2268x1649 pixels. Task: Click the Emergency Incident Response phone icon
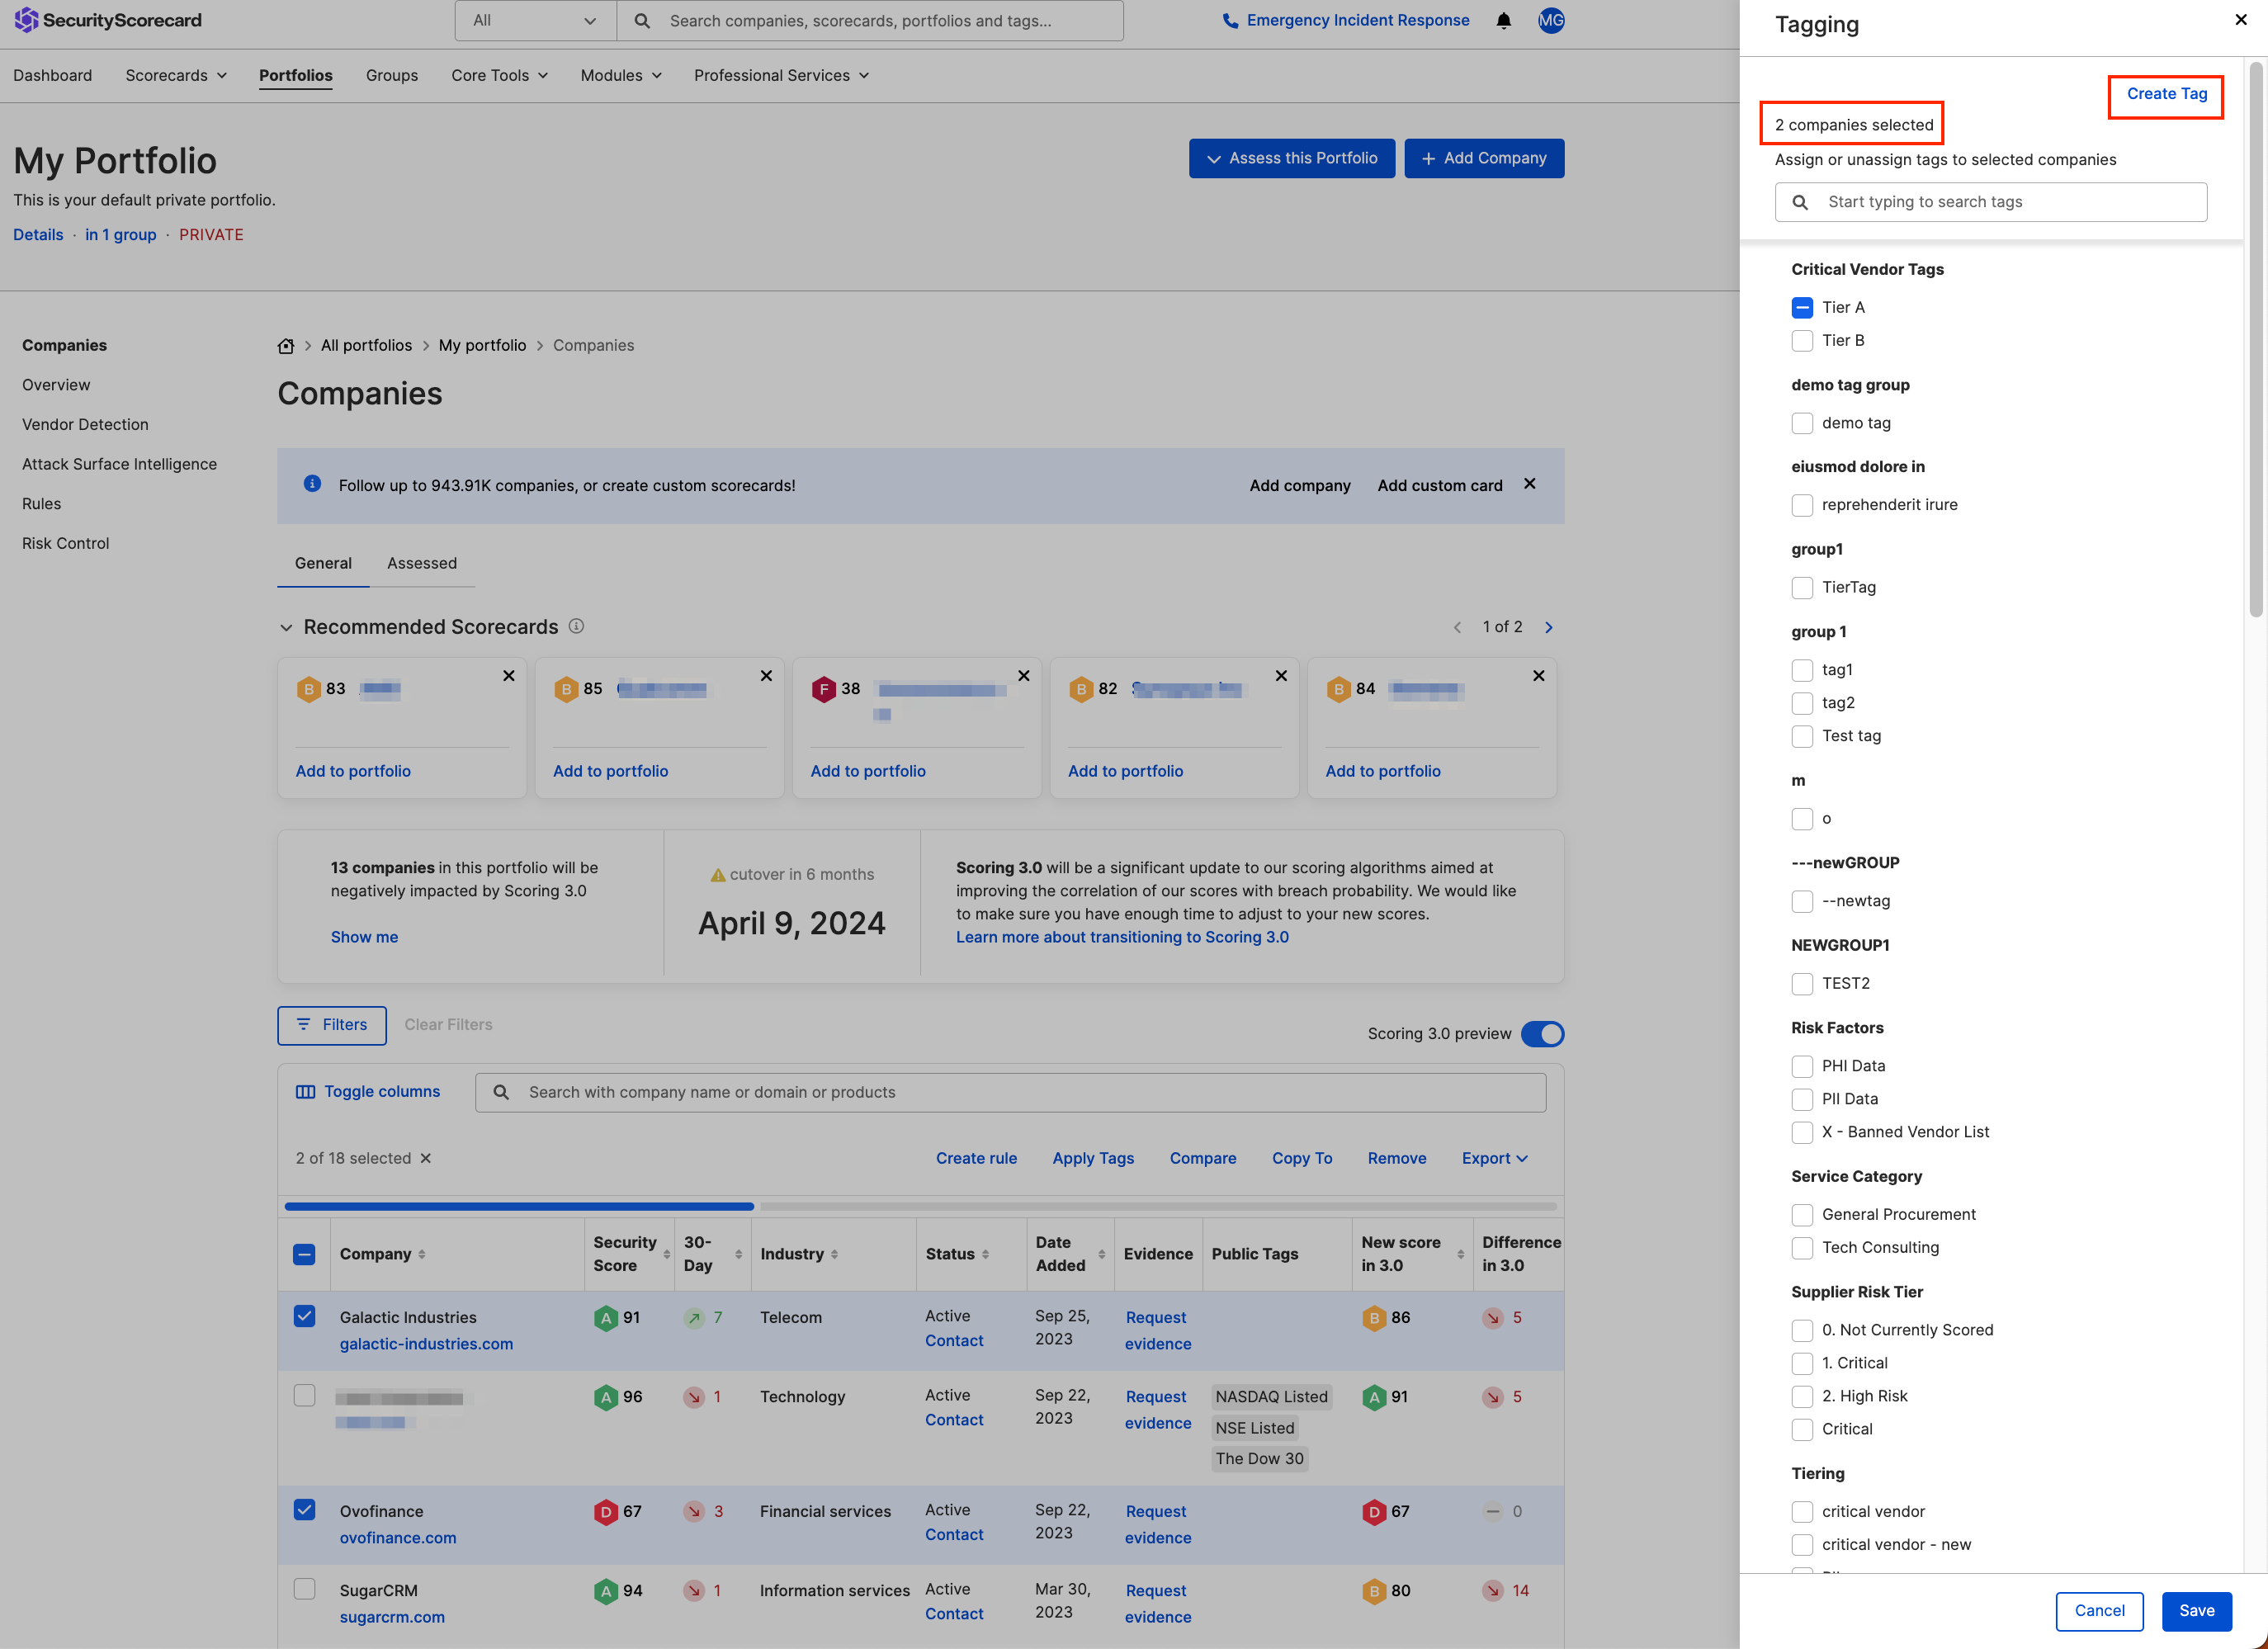point(1230,21)
